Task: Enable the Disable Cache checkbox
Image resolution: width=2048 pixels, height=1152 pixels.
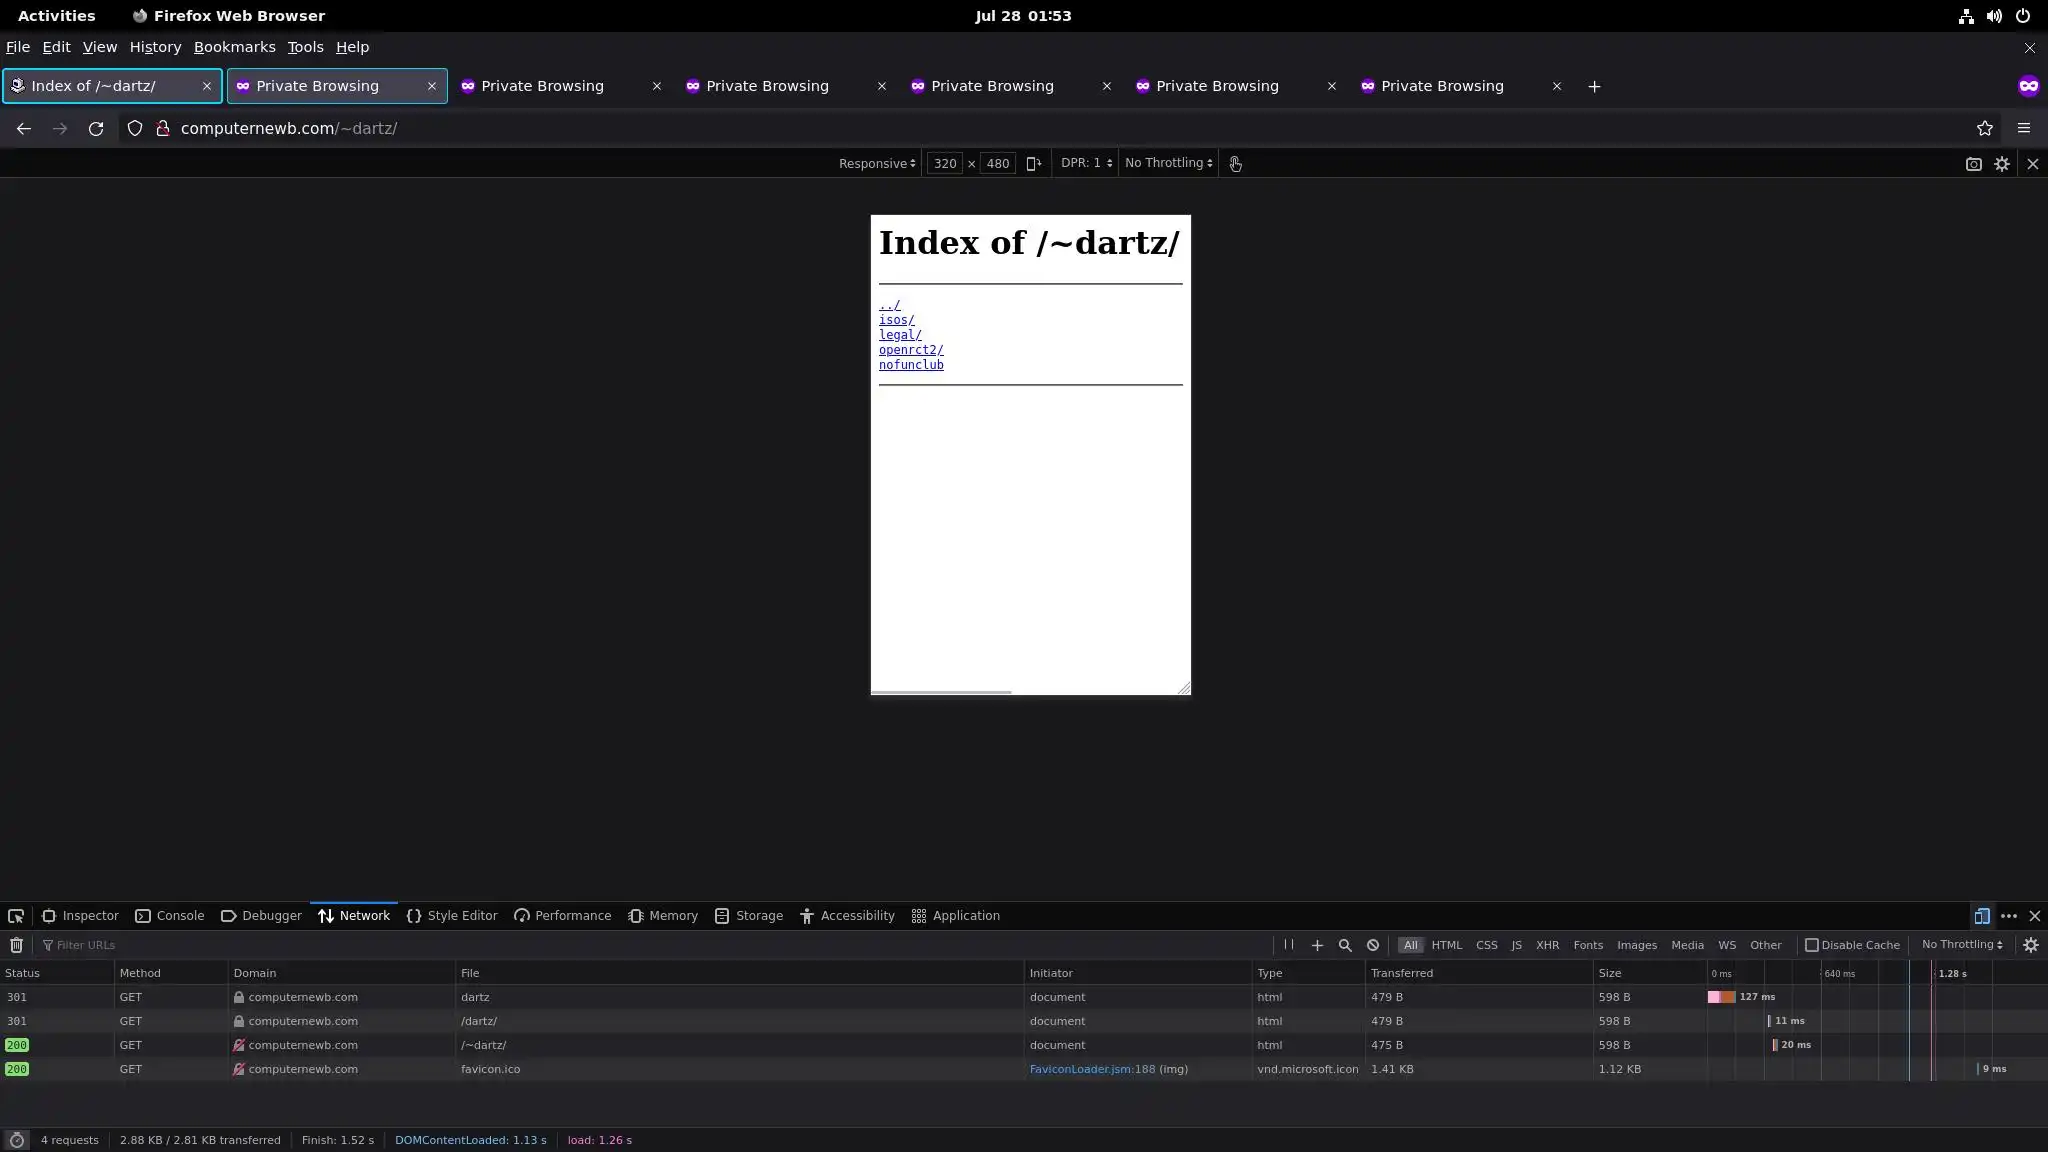Action: coord(1811,945)
